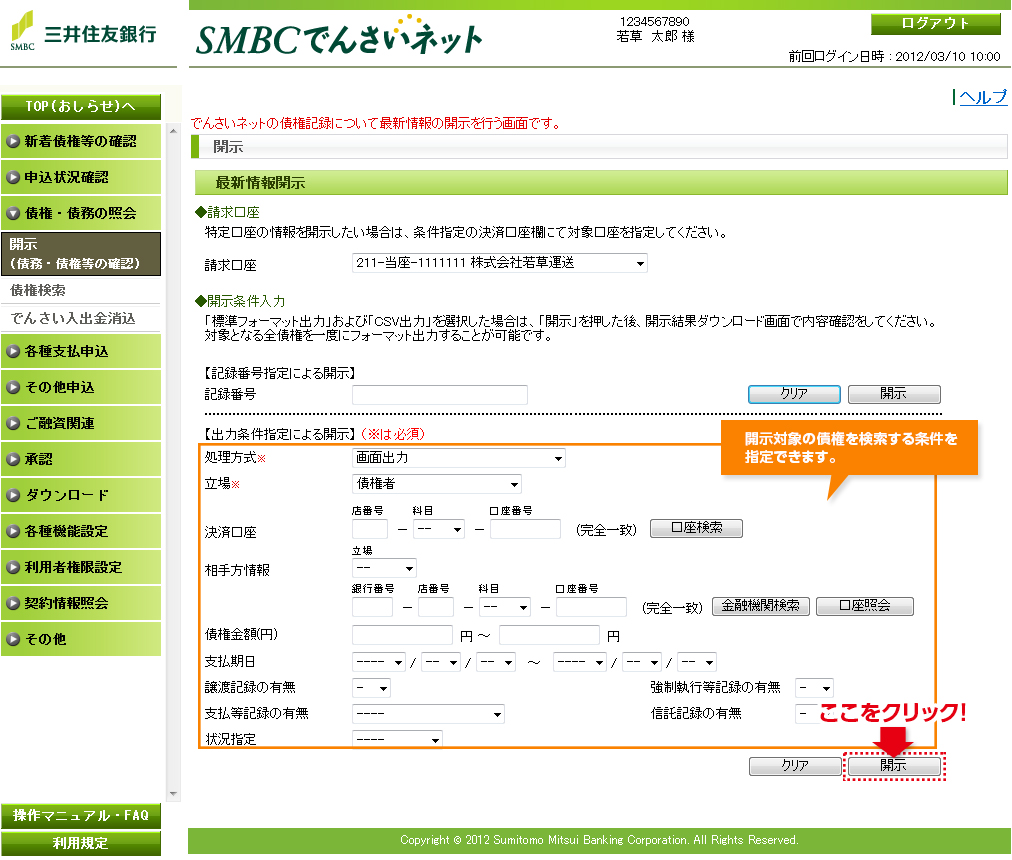The height and width of the screenshot is (860, 1012).
Task: Open 譲渡記録の有無 dropdown
Action: pyautogui.click(x=371, y=688)
